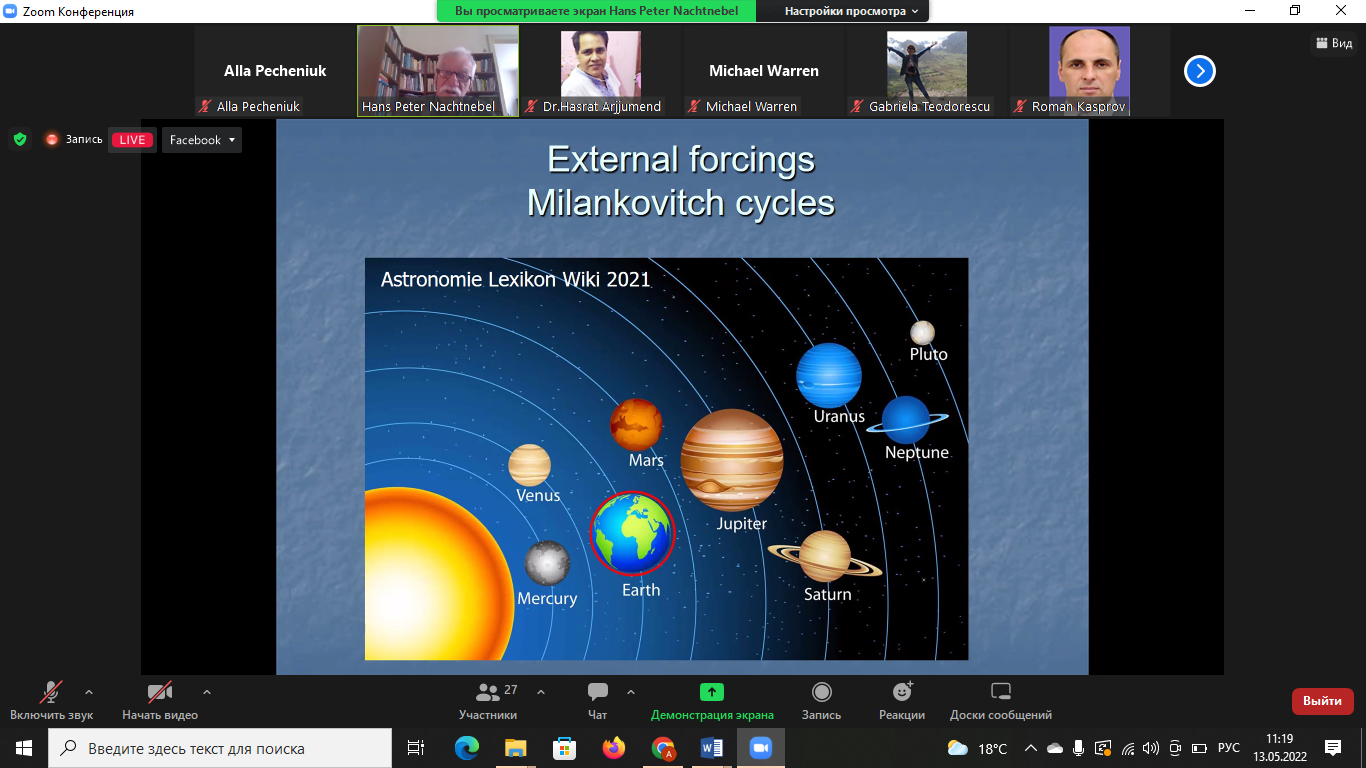Open the Participants panel icon

click(488, 693)
